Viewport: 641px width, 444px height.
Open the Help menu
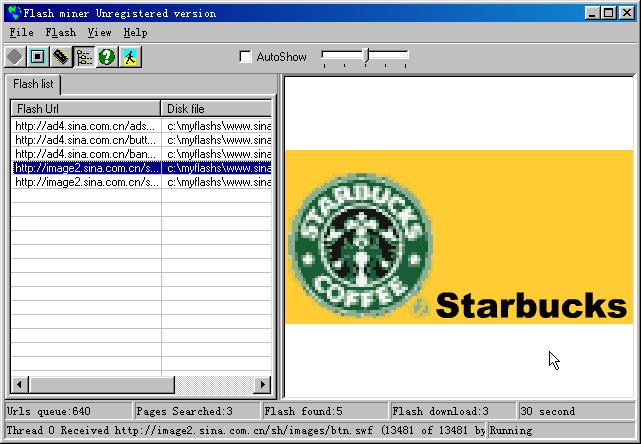135,33
